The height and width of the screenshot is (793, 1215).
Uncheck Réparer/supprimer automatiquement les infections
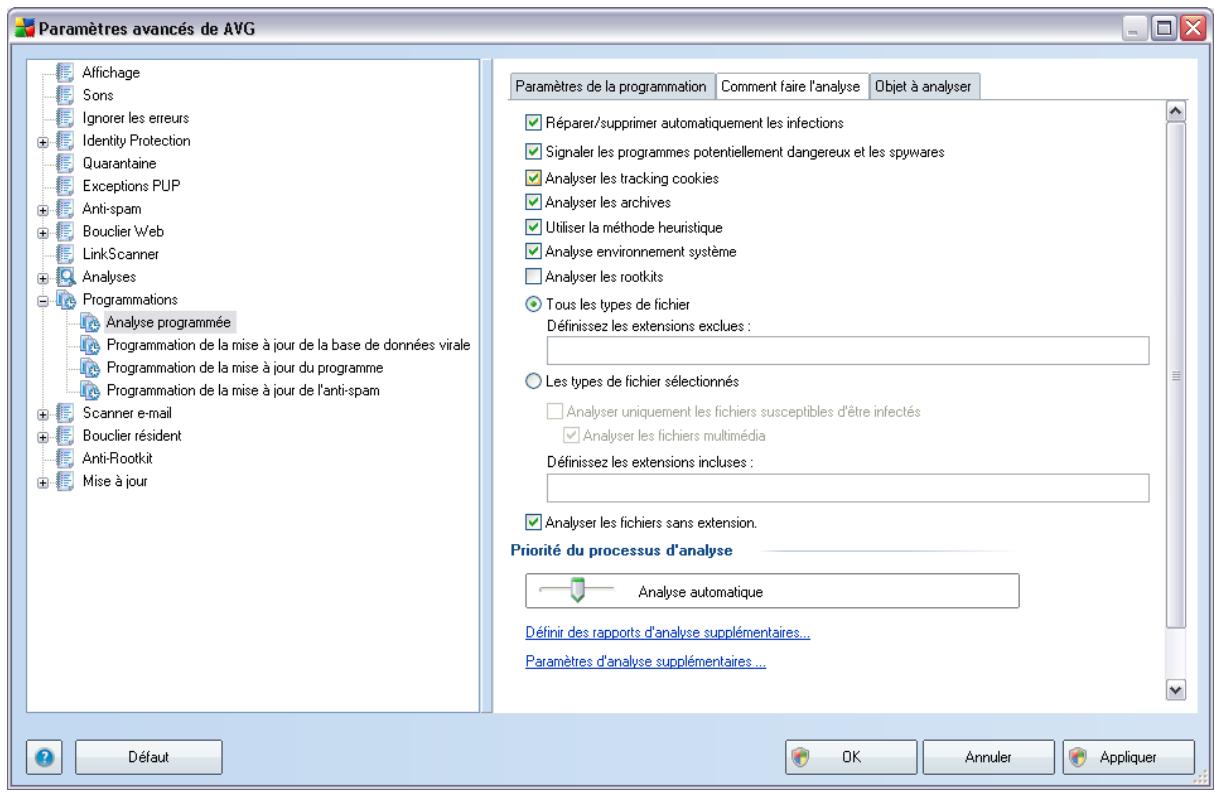coord(533,123)
